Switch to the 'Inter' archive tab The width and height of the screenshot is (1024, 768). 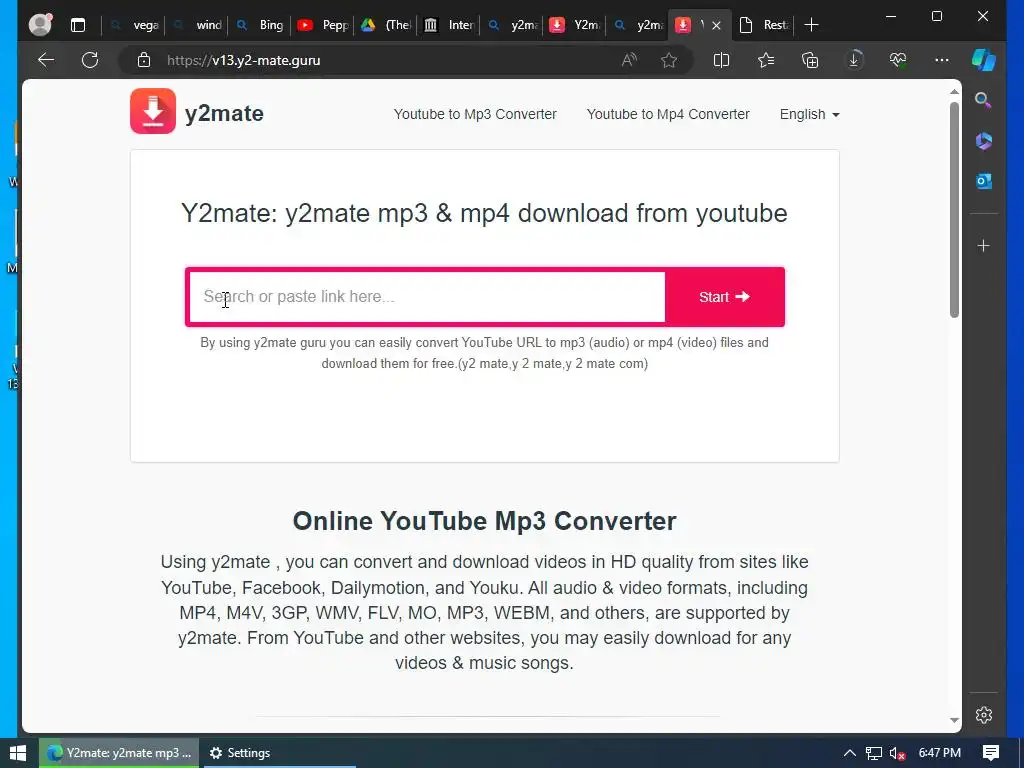coord(449,25)
